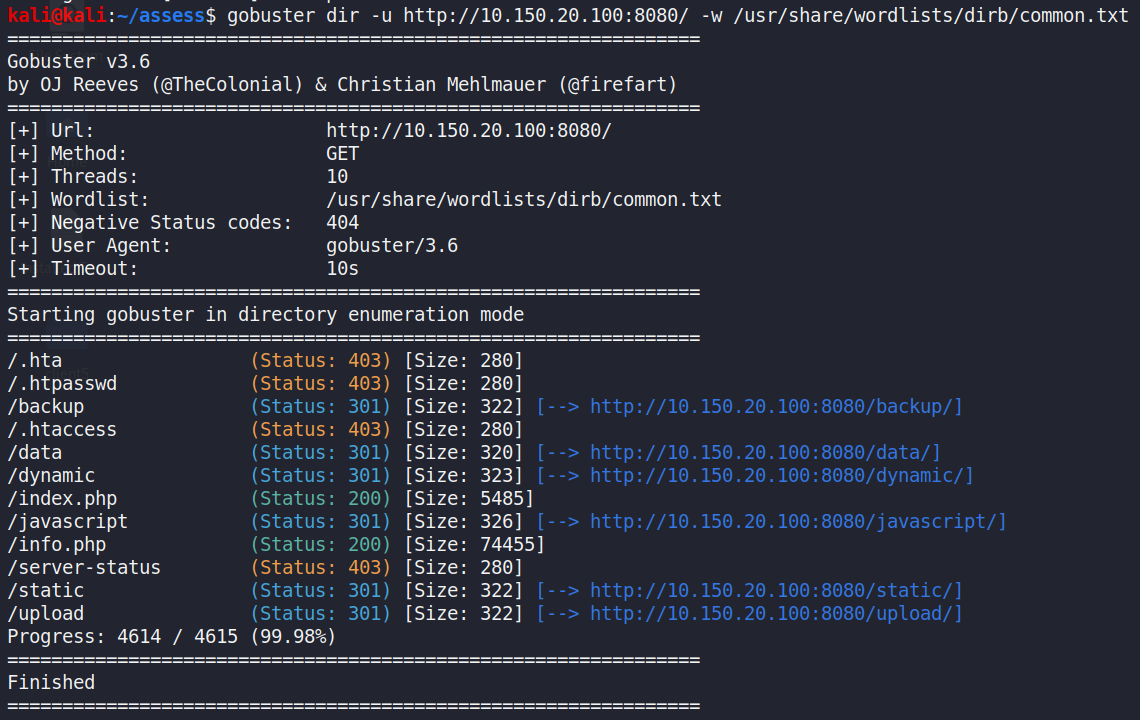
Task: Click the authors line mentioning @firefart
Action: tap(342, 84)
